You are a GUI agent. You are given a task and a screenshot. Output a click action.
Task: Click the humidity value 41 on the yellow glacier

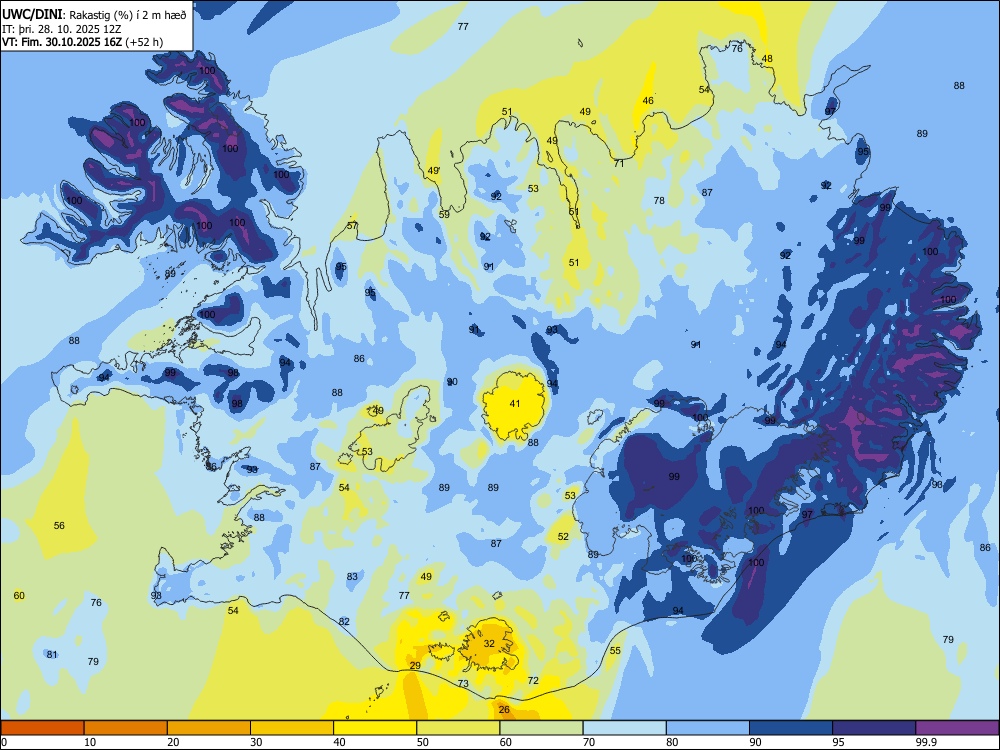coord(515,404)
